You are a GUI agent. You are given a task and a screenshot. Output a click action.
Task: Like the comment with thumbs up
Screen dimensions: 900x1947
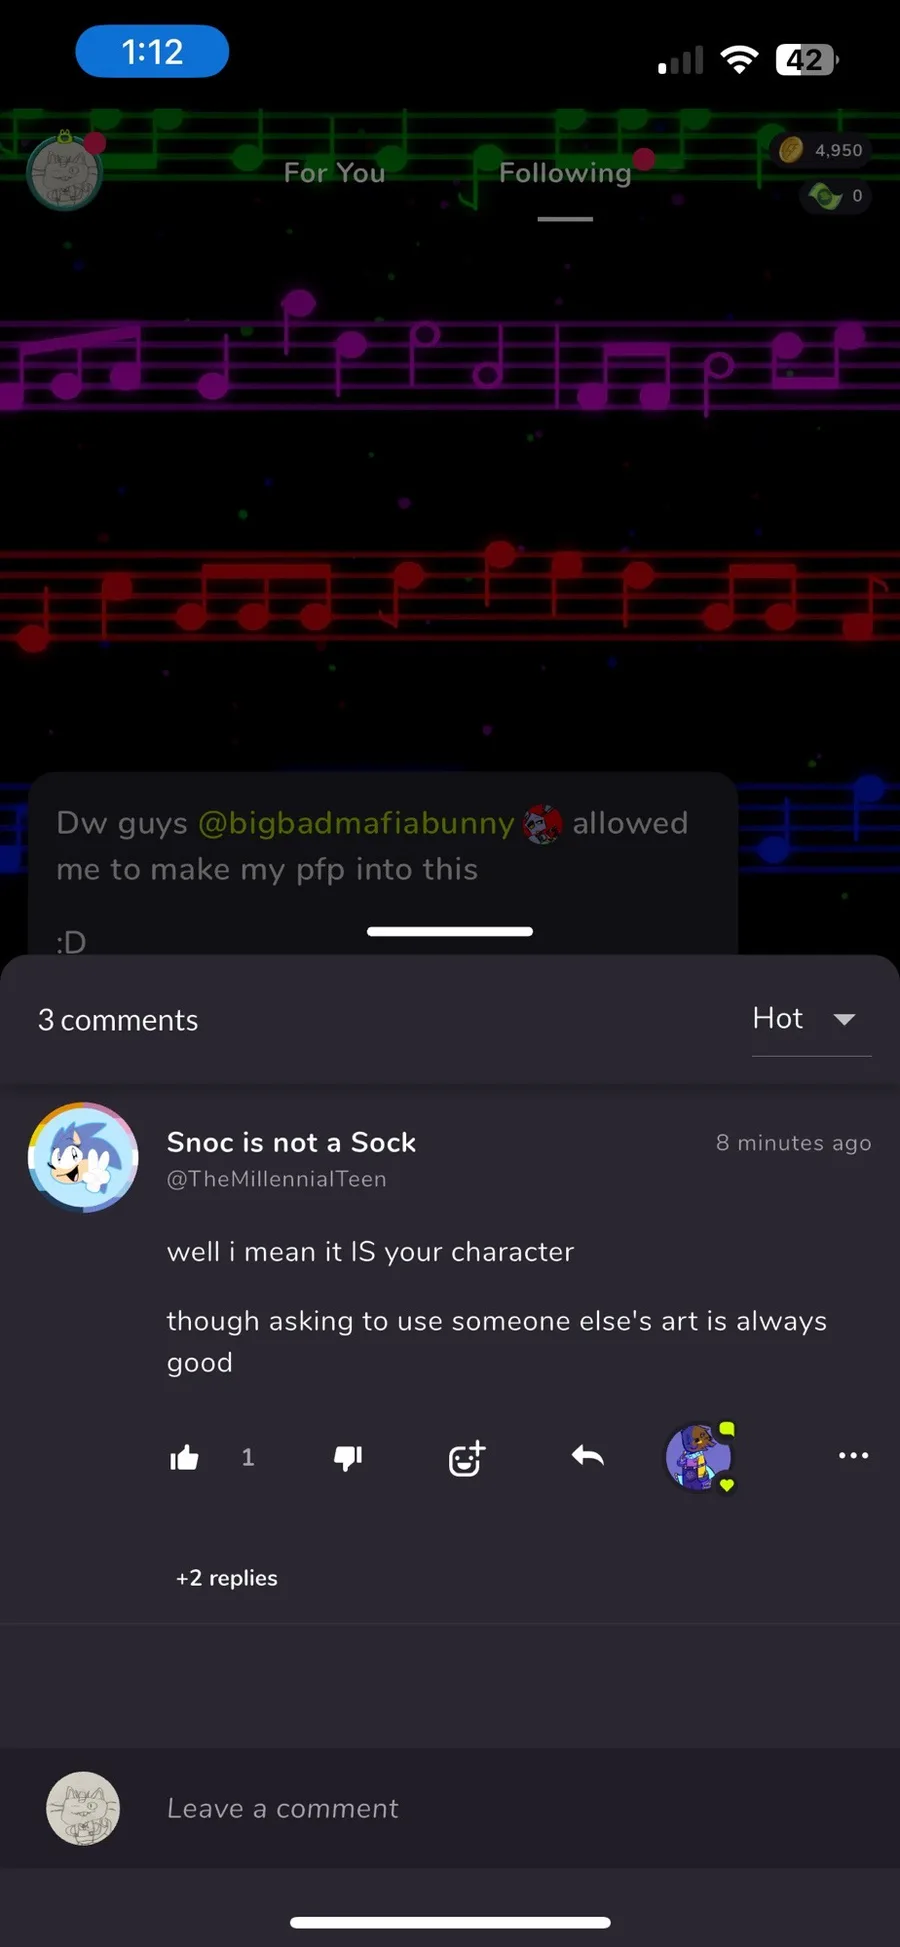tap(185, 1458)
